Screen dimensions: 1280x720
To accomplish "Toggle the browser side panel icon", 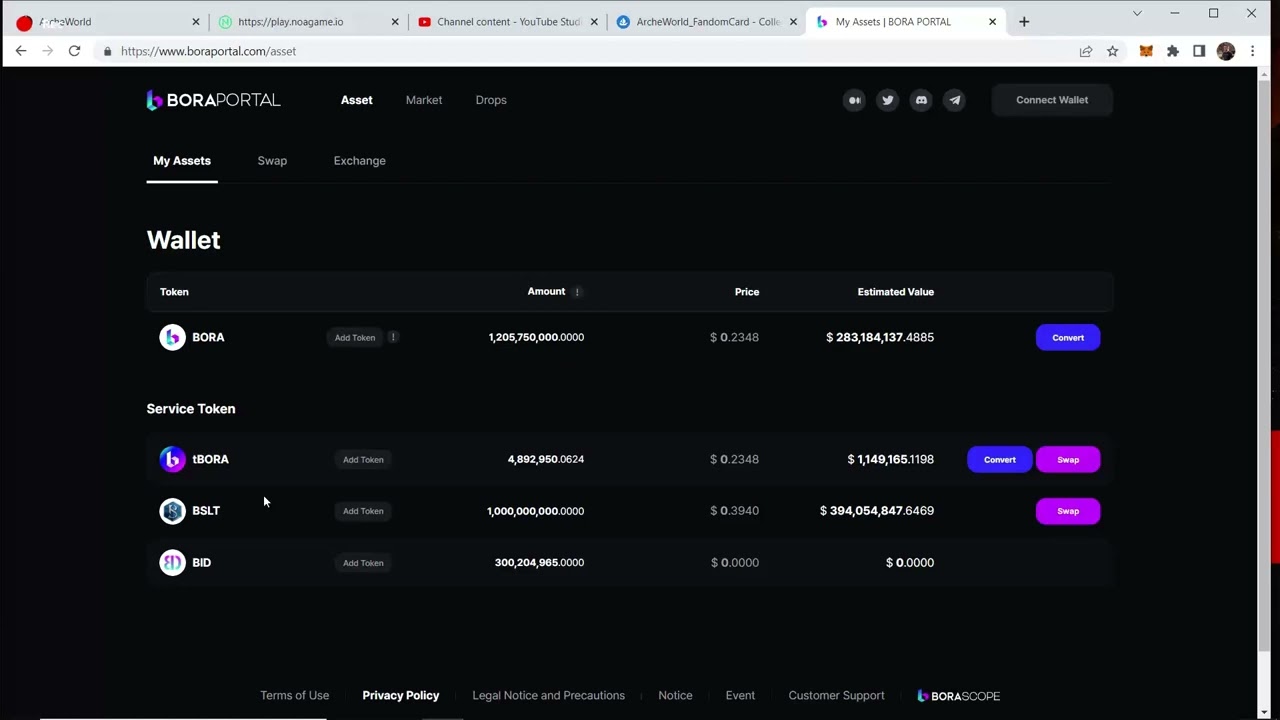I will pyautogui.click(x=1199, y=51).
